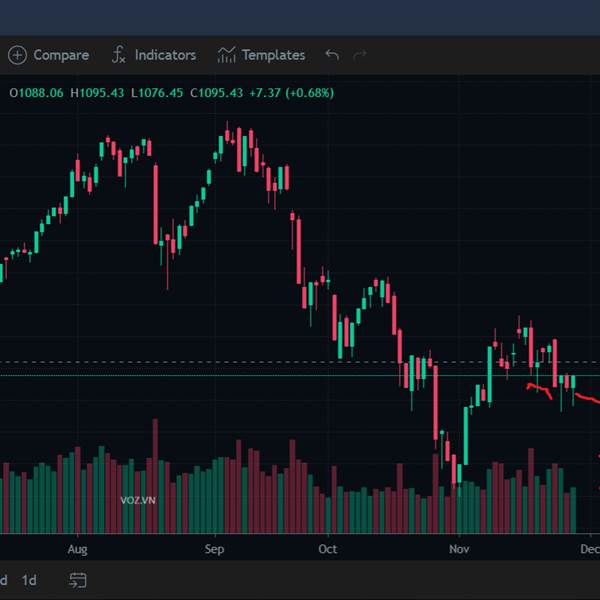Open the indicator Templates chart icon
The height and width of the screenshot is (600, 600).
tap(227, 55)
